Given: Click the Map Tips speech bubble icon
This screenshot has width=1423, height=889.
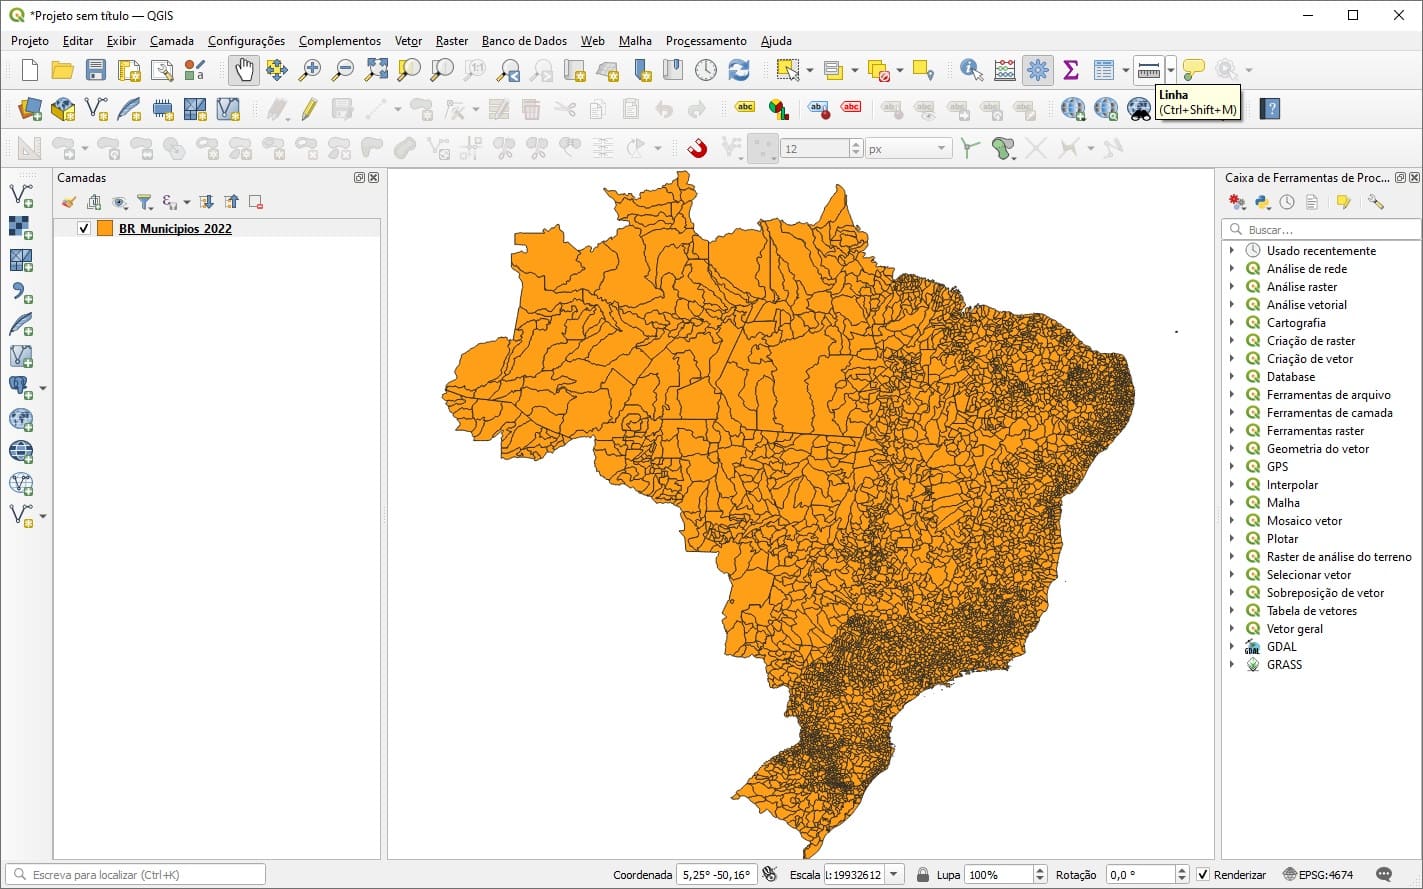Looking at the screenshot, I should pyautogui.click(x=1193, y=70).
